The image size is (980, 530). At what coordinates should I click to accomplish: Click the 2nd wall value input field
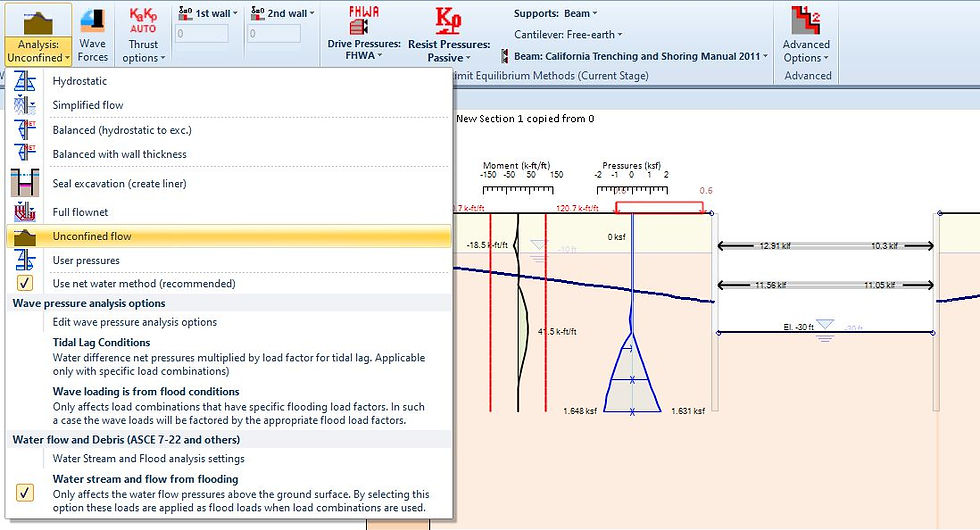click(x=274, y=33)
